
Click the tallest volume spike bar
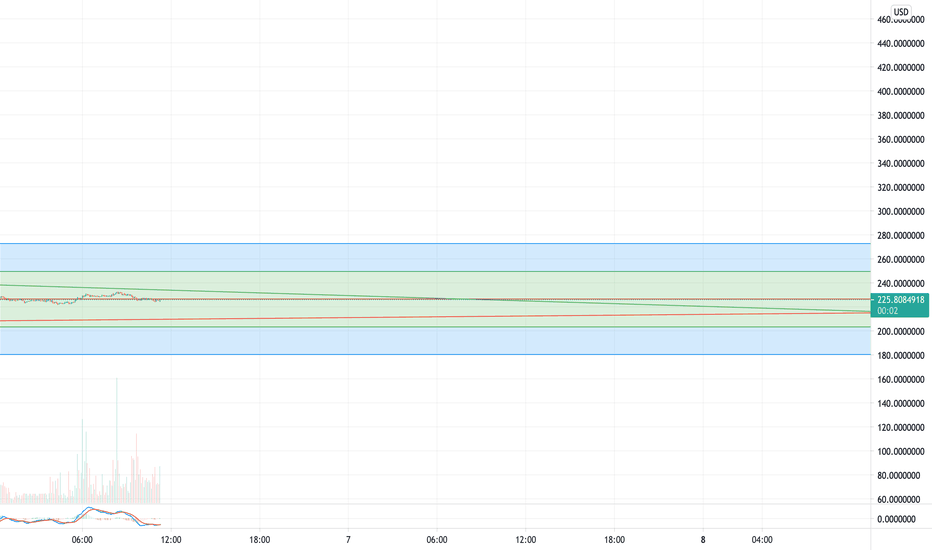[116, 440]
